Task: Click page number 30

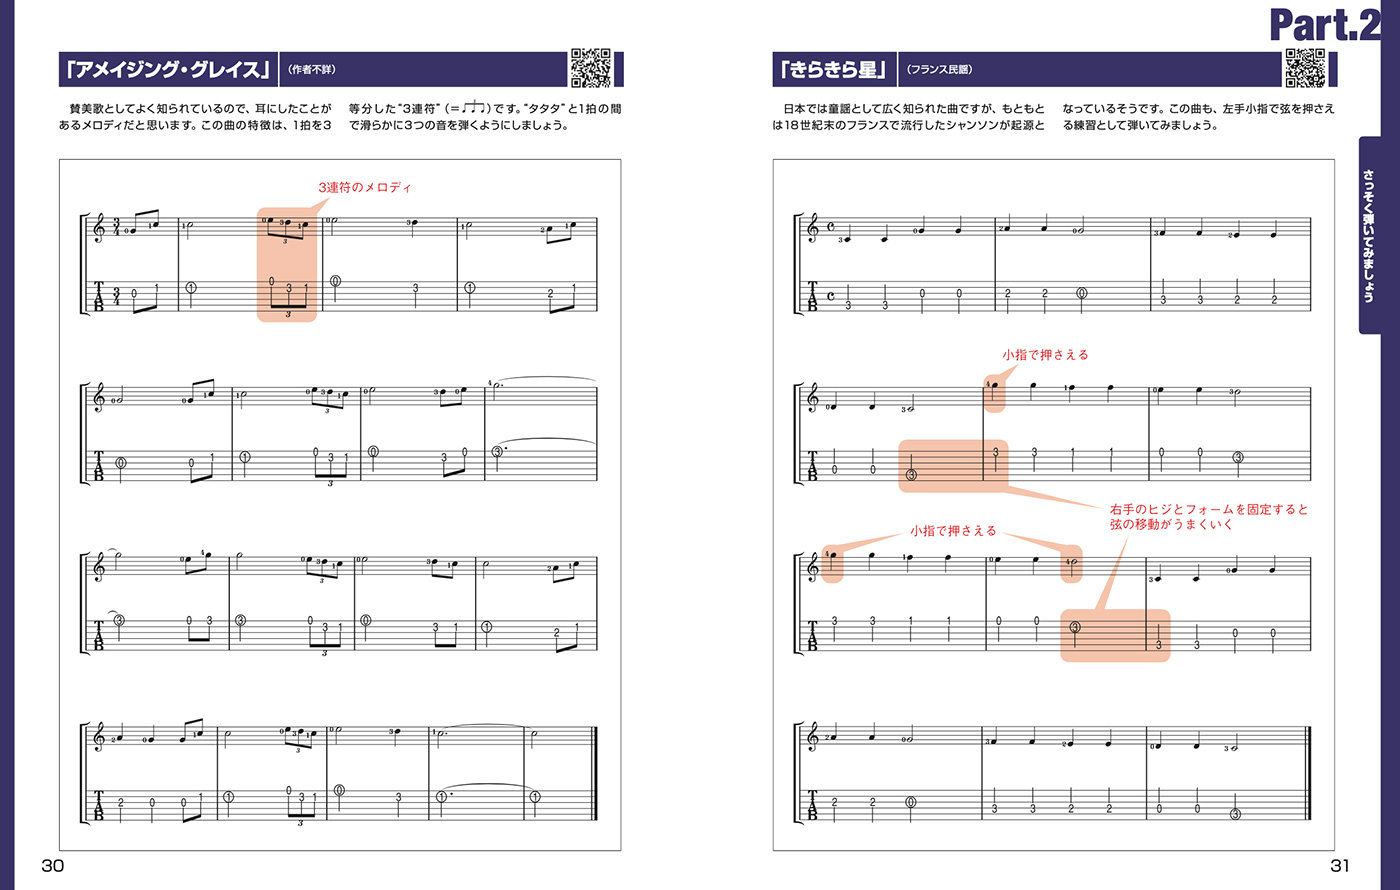Action: click(x=52, y=866)
